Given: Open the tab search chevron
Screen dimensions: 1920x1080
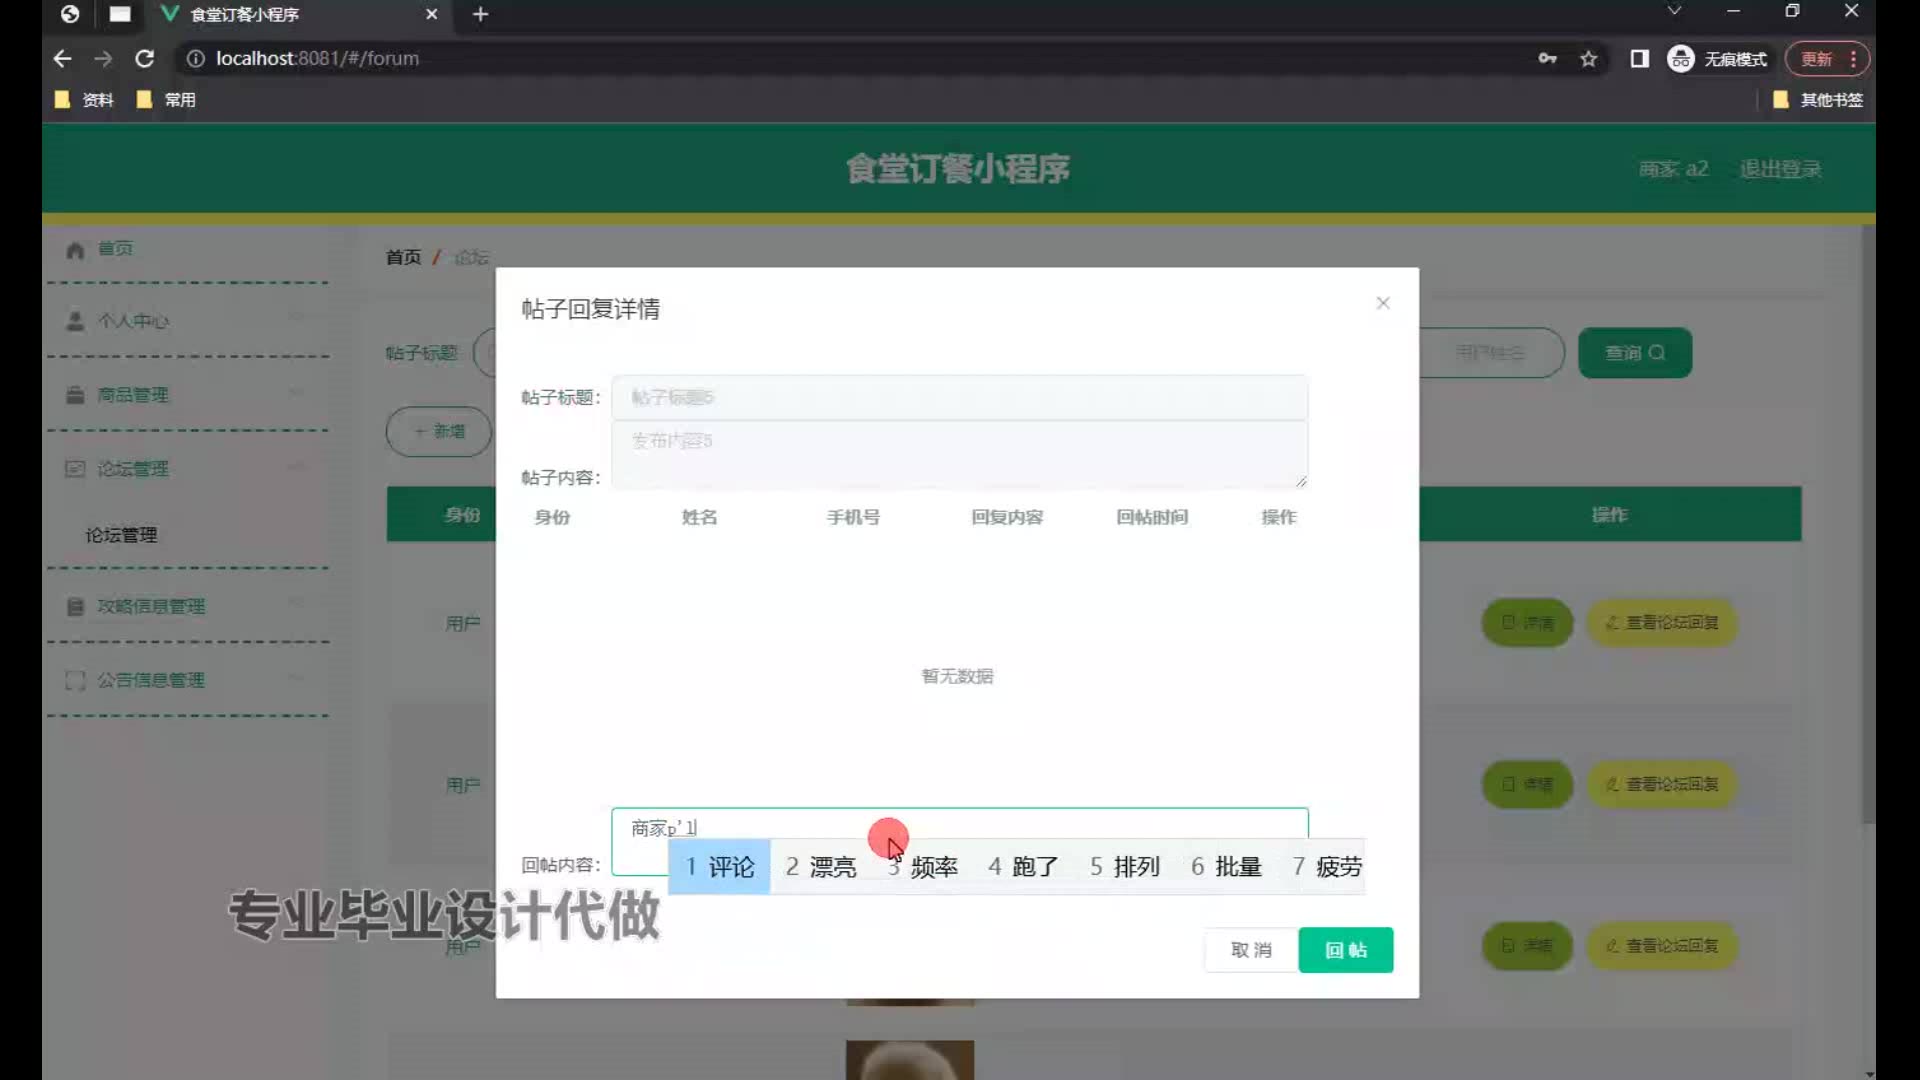Looking at the screenshot, I should click(x=1674, y=11).
